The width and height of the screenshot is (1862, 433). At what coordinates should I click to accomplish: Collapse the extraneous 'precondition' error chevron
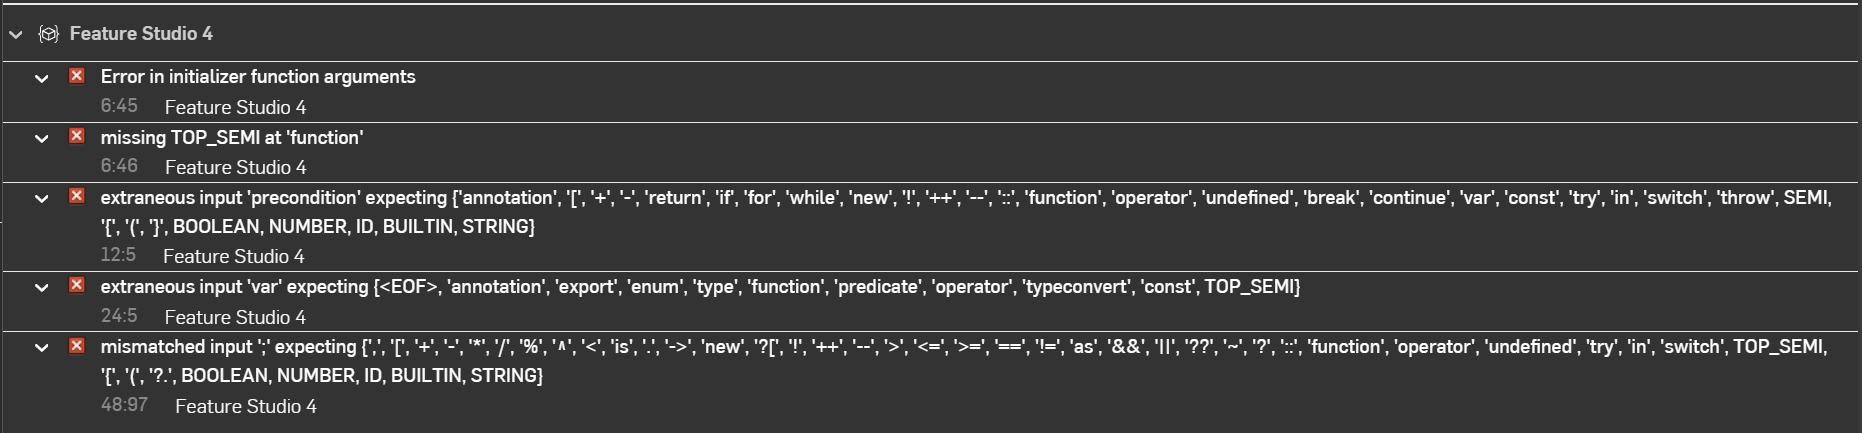click(42, 199)
